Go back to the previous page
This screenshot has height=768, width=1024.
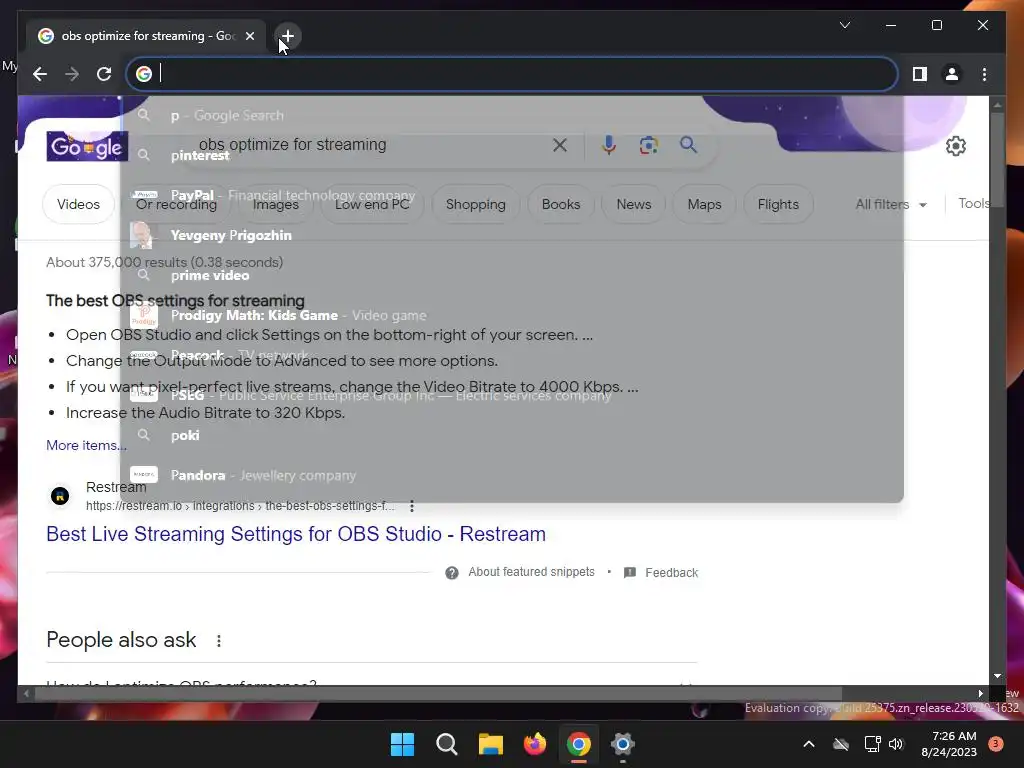(40, 74)
